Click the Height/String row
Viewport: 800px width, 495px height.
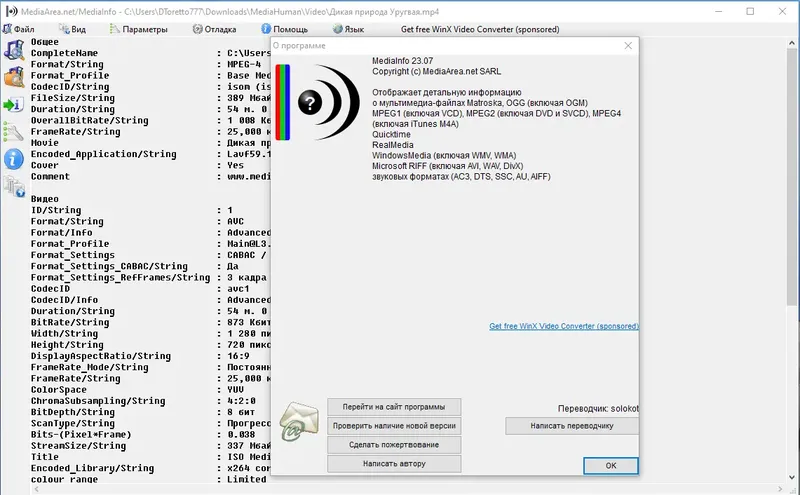pyautogui.click(x=151, y=345)
